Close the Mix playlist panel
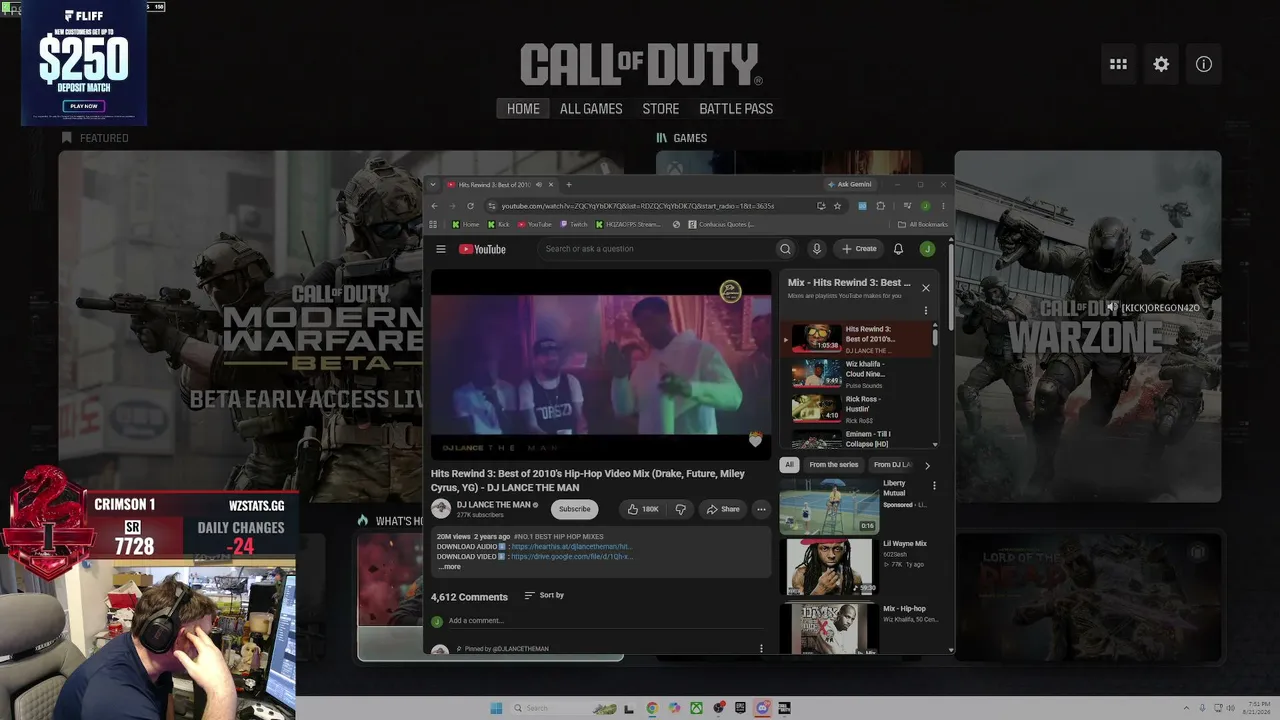Image resolution: width=1280 pixels, height=720 pixels. click(x=925, y=288)
